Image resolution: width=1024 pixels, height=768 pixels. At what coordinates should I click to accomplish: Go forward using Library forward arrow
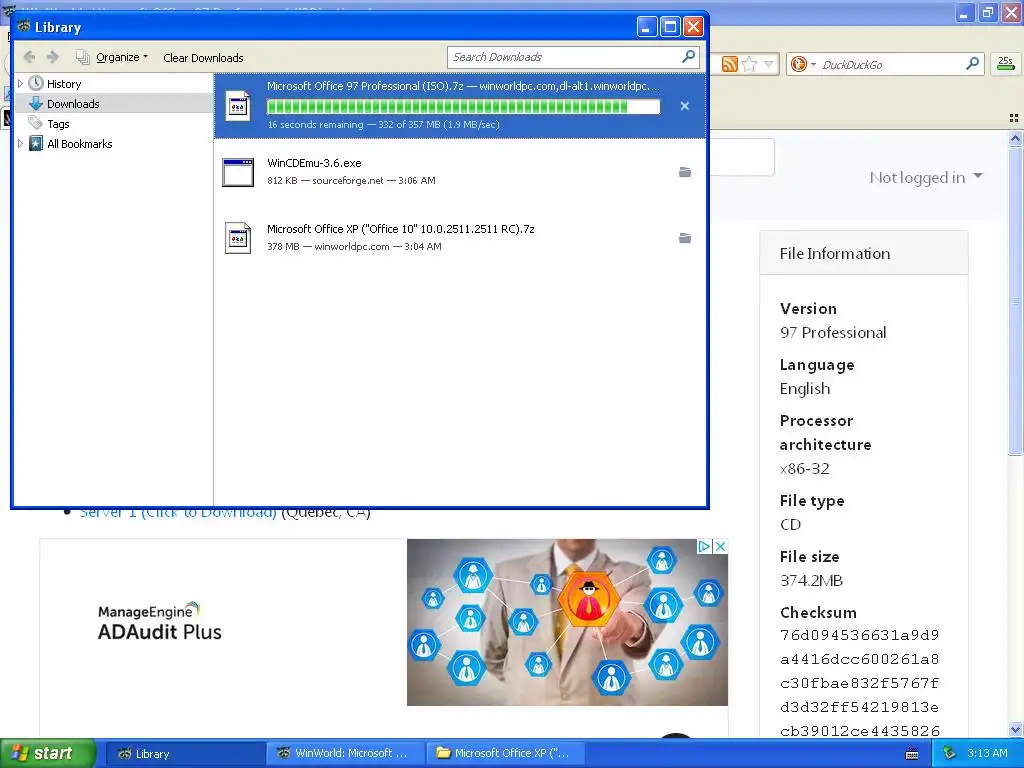(53, 57)
